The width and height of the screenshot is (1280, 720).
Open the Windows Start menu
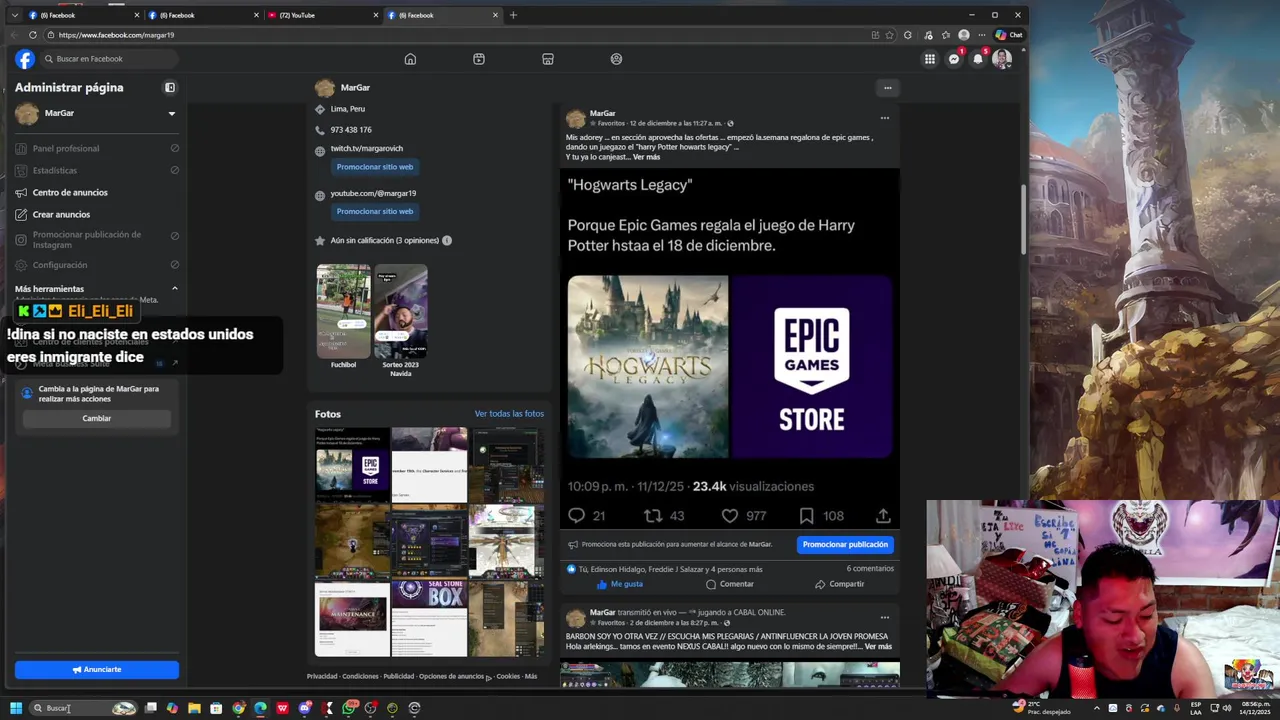(16, 708)
